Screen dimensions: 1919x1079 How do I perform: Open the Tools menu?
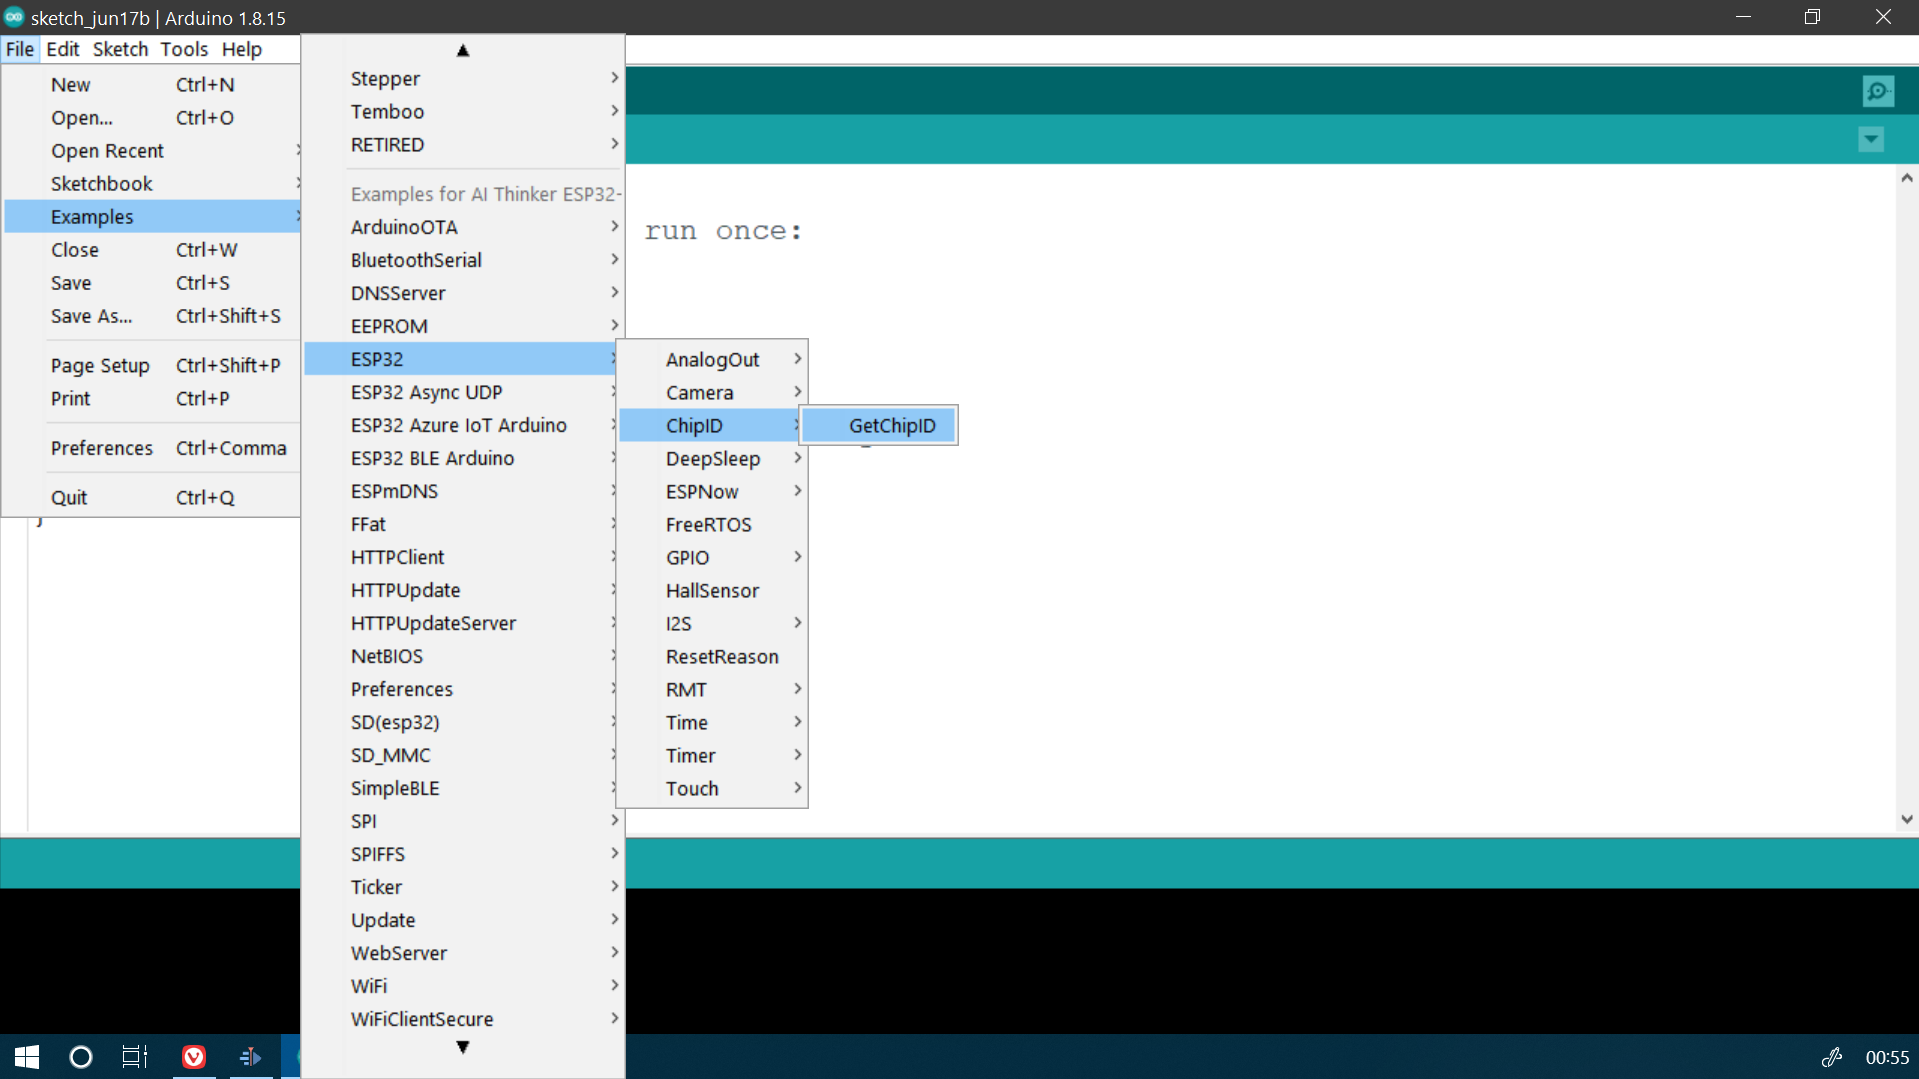point(184,49)
